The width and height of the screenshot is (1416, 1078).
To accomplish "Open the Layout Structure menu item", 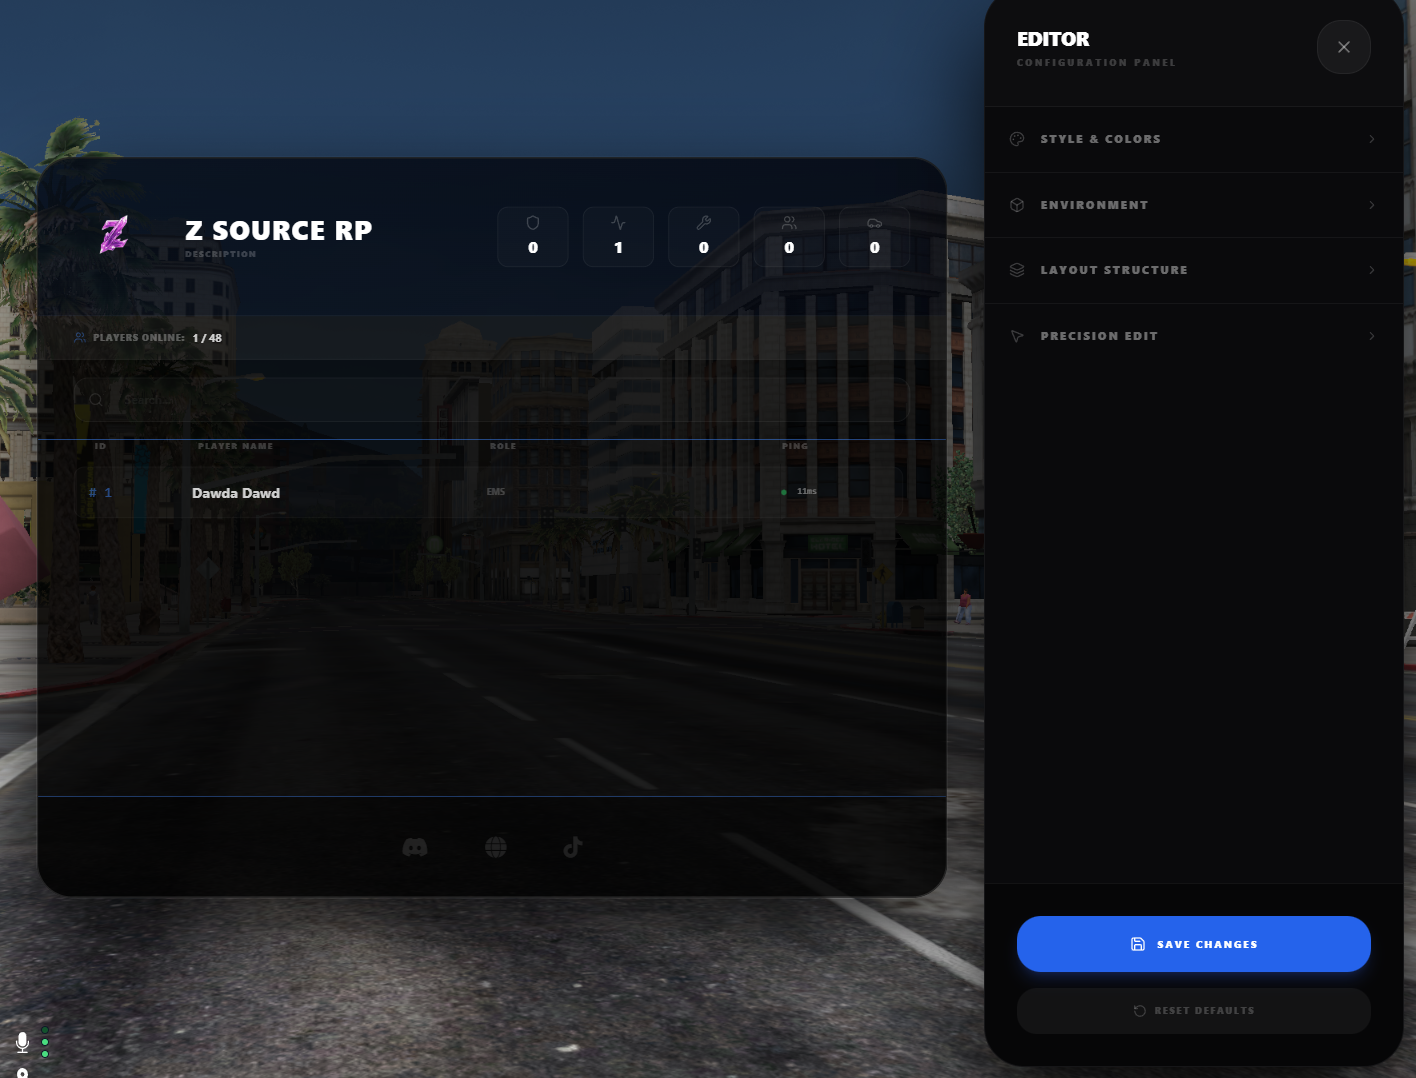I will point(1194,270).
